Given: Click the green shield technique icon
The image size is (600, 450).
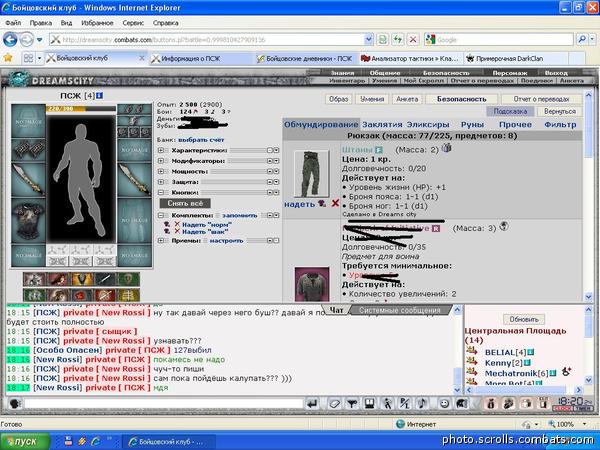Looking at the screenshot, I should (129, 279).
